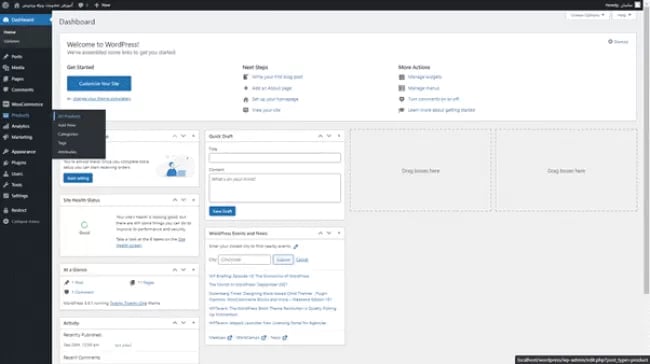Open the Updates submenu under Dashboard
Screen dimensions: 650x364
tap(12, 41)
